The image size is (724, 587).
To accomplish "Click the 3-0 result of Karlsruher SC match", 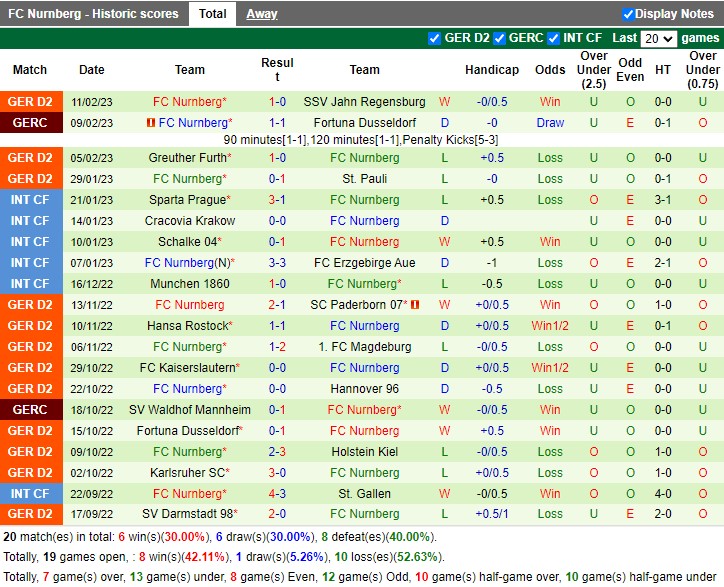I will [277, 472].
